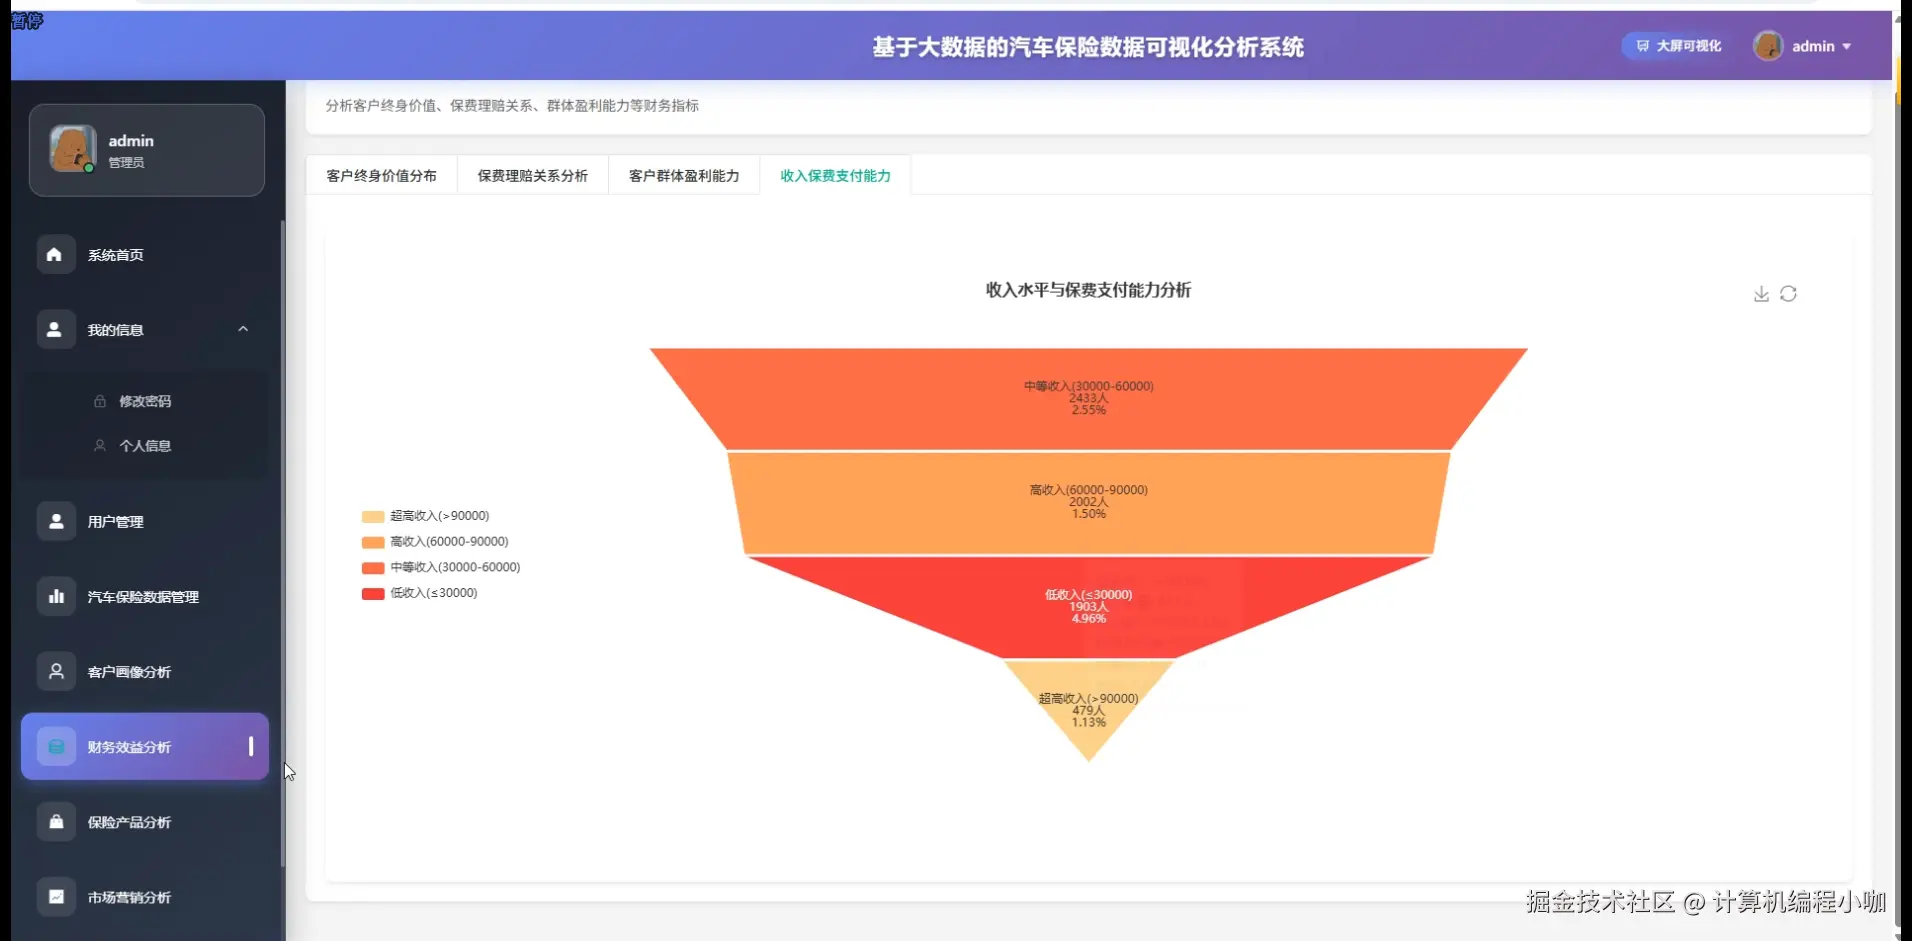Open the admin dropdown arrow in header
The width and height of the screenshot is (1912, 941).
click(1847, 47)
